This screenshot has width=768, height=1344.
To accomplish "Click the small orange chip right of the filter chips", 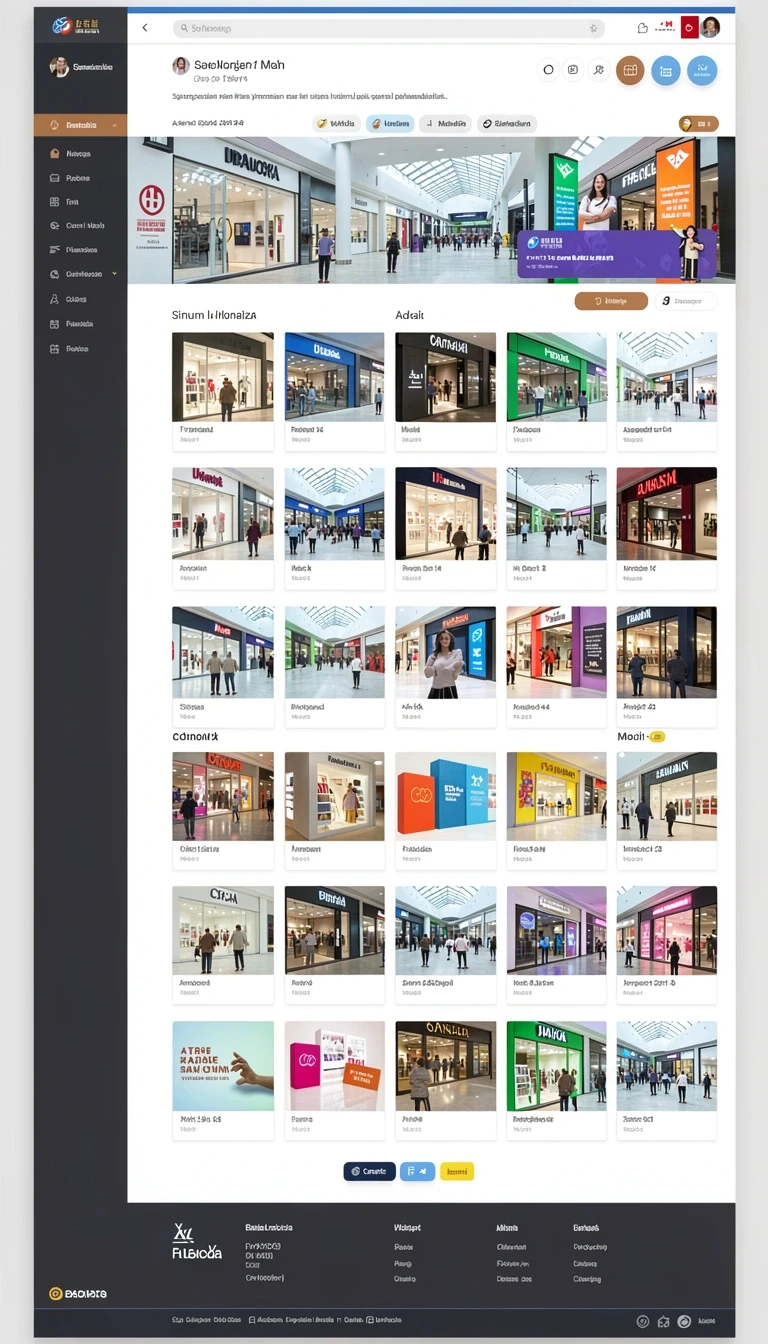I will coord(698,124).
